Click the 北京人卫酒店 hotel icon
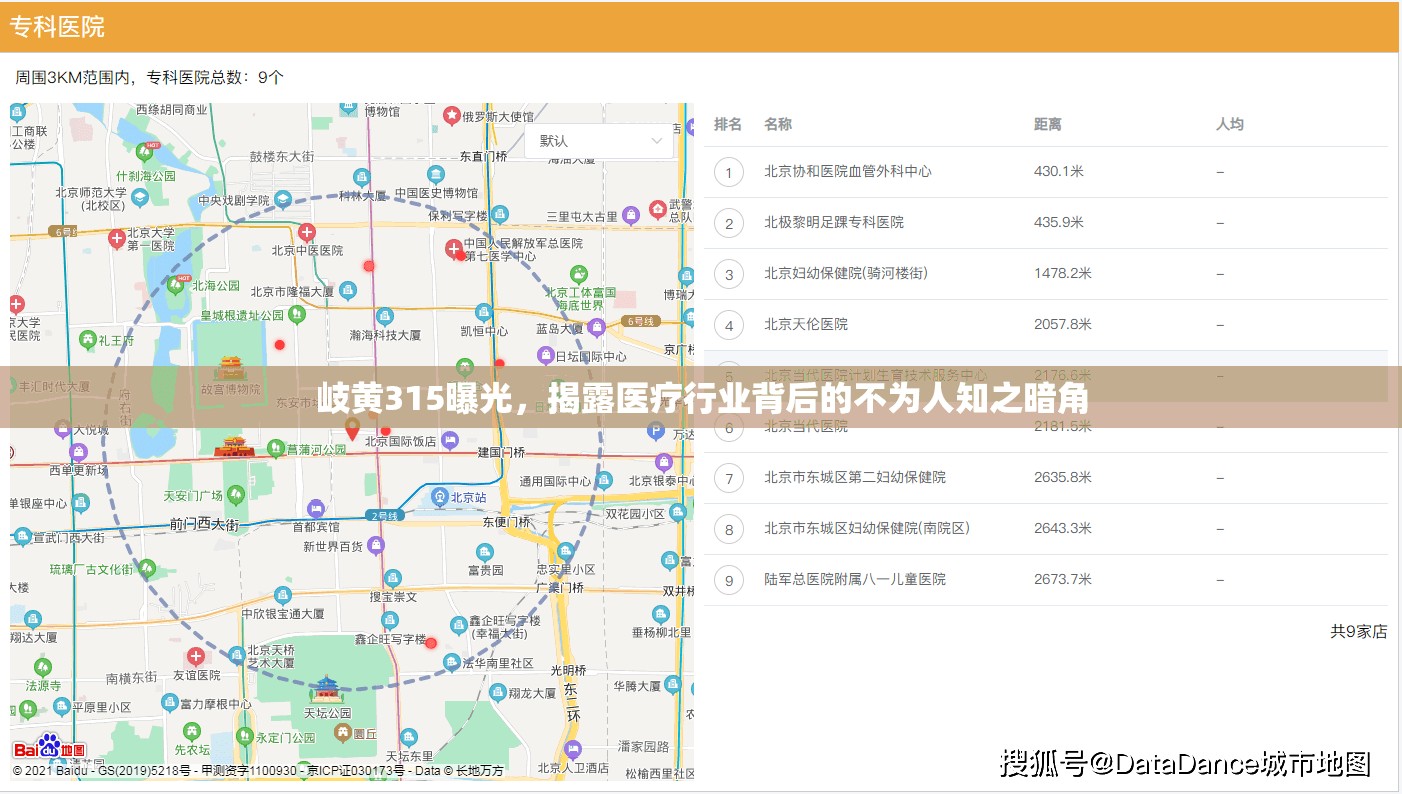Image resolution: width=1402 pixels, height=794 pixels. click(x=572, y=749)
